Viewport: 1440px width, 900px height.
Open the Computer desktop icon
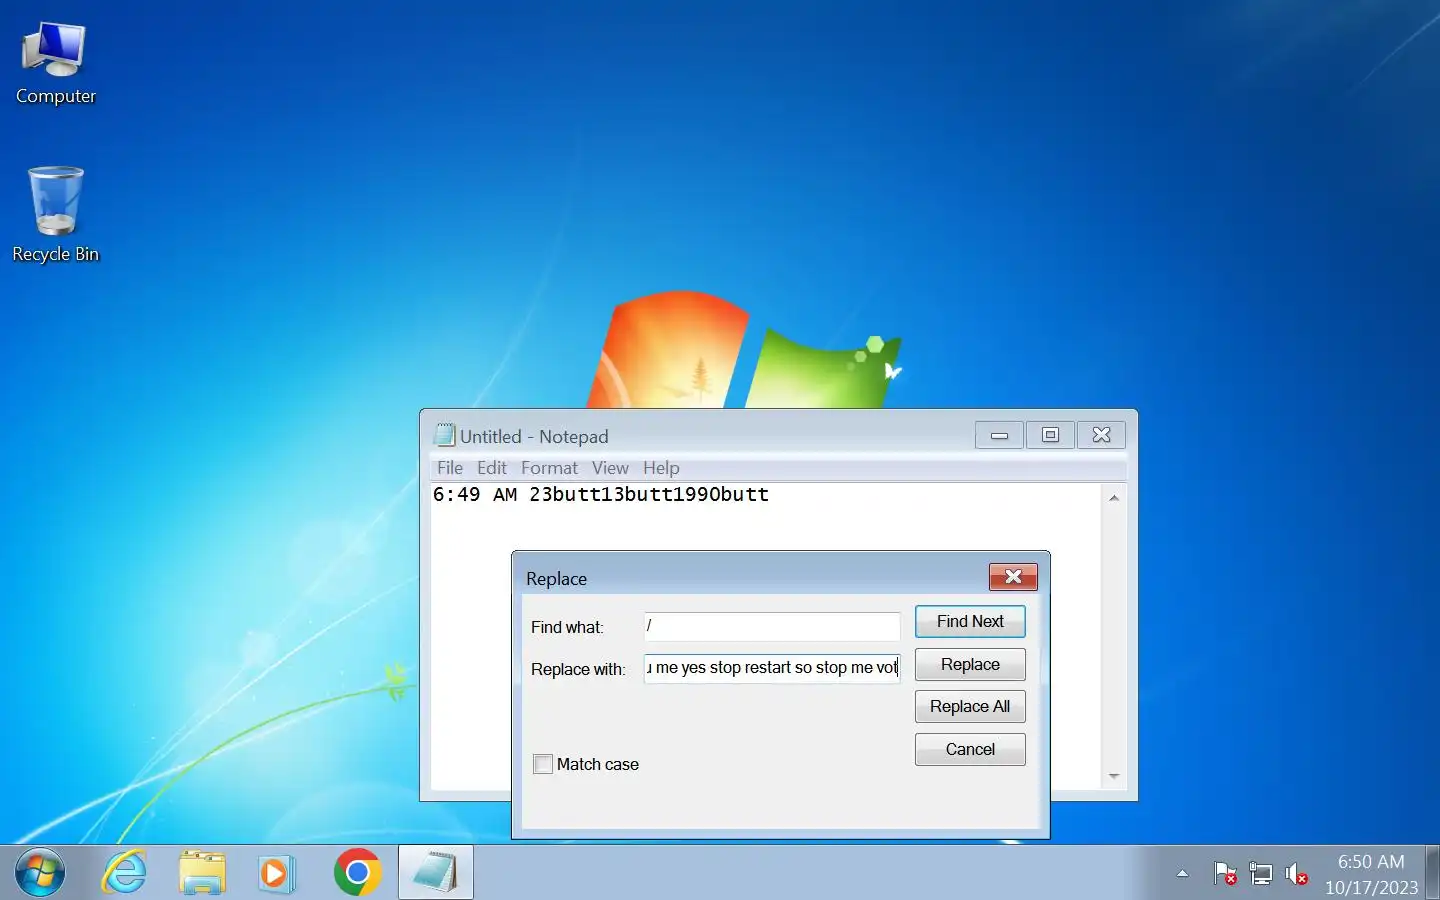click(x=56, y=63)
